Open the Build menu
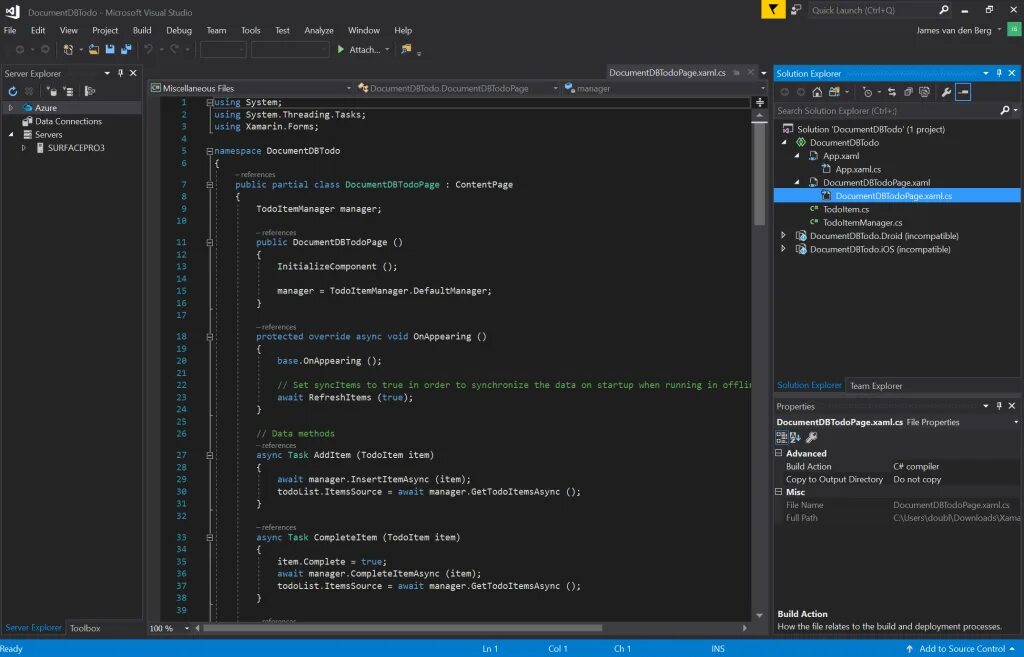1024x657 pixels. tap(142, 30)
